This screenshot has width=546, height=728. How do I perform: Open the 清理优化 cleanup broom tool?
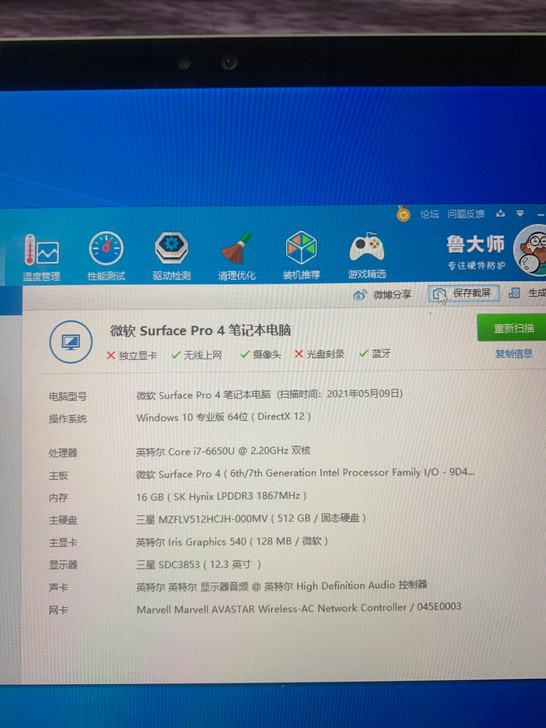(x=236, y=256)
